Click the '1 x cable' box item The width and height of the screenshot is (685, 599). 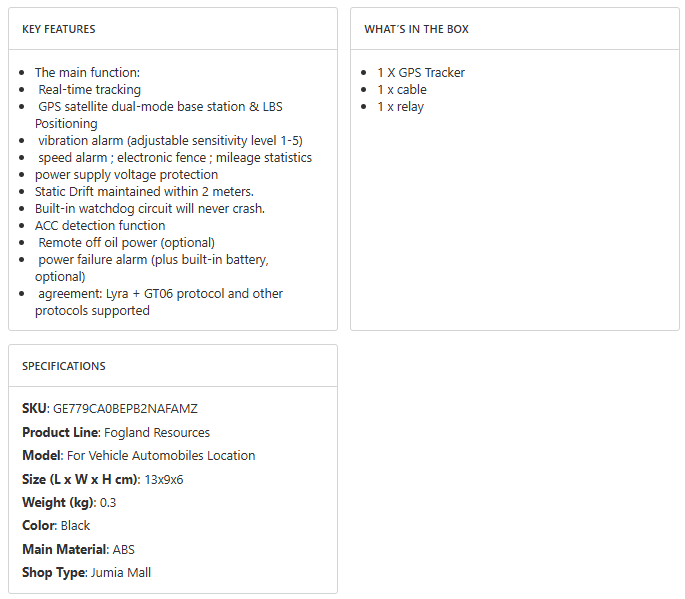click(x=402, y=90)
